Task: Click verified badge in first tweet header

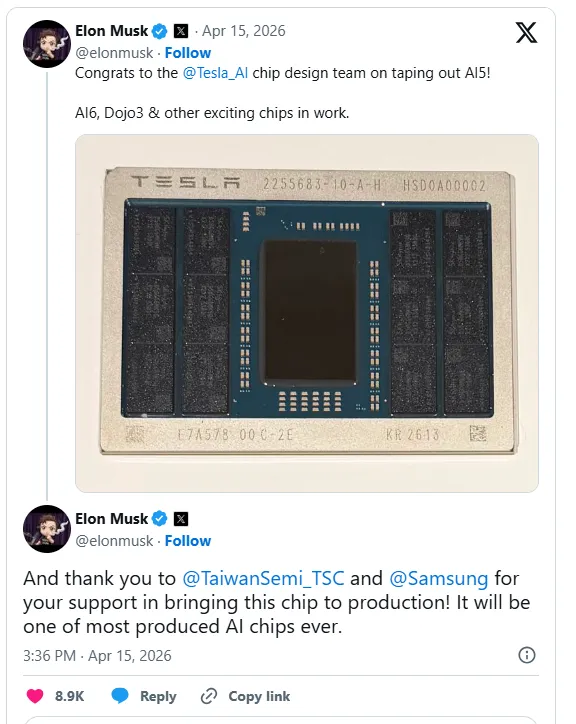Action: (x=160, y=31)
